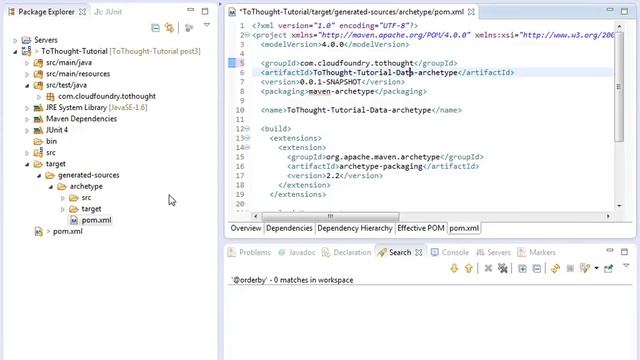Toggle Link with Editor in Package Explorer
640x360 pixels.
[x=169, y=28]
